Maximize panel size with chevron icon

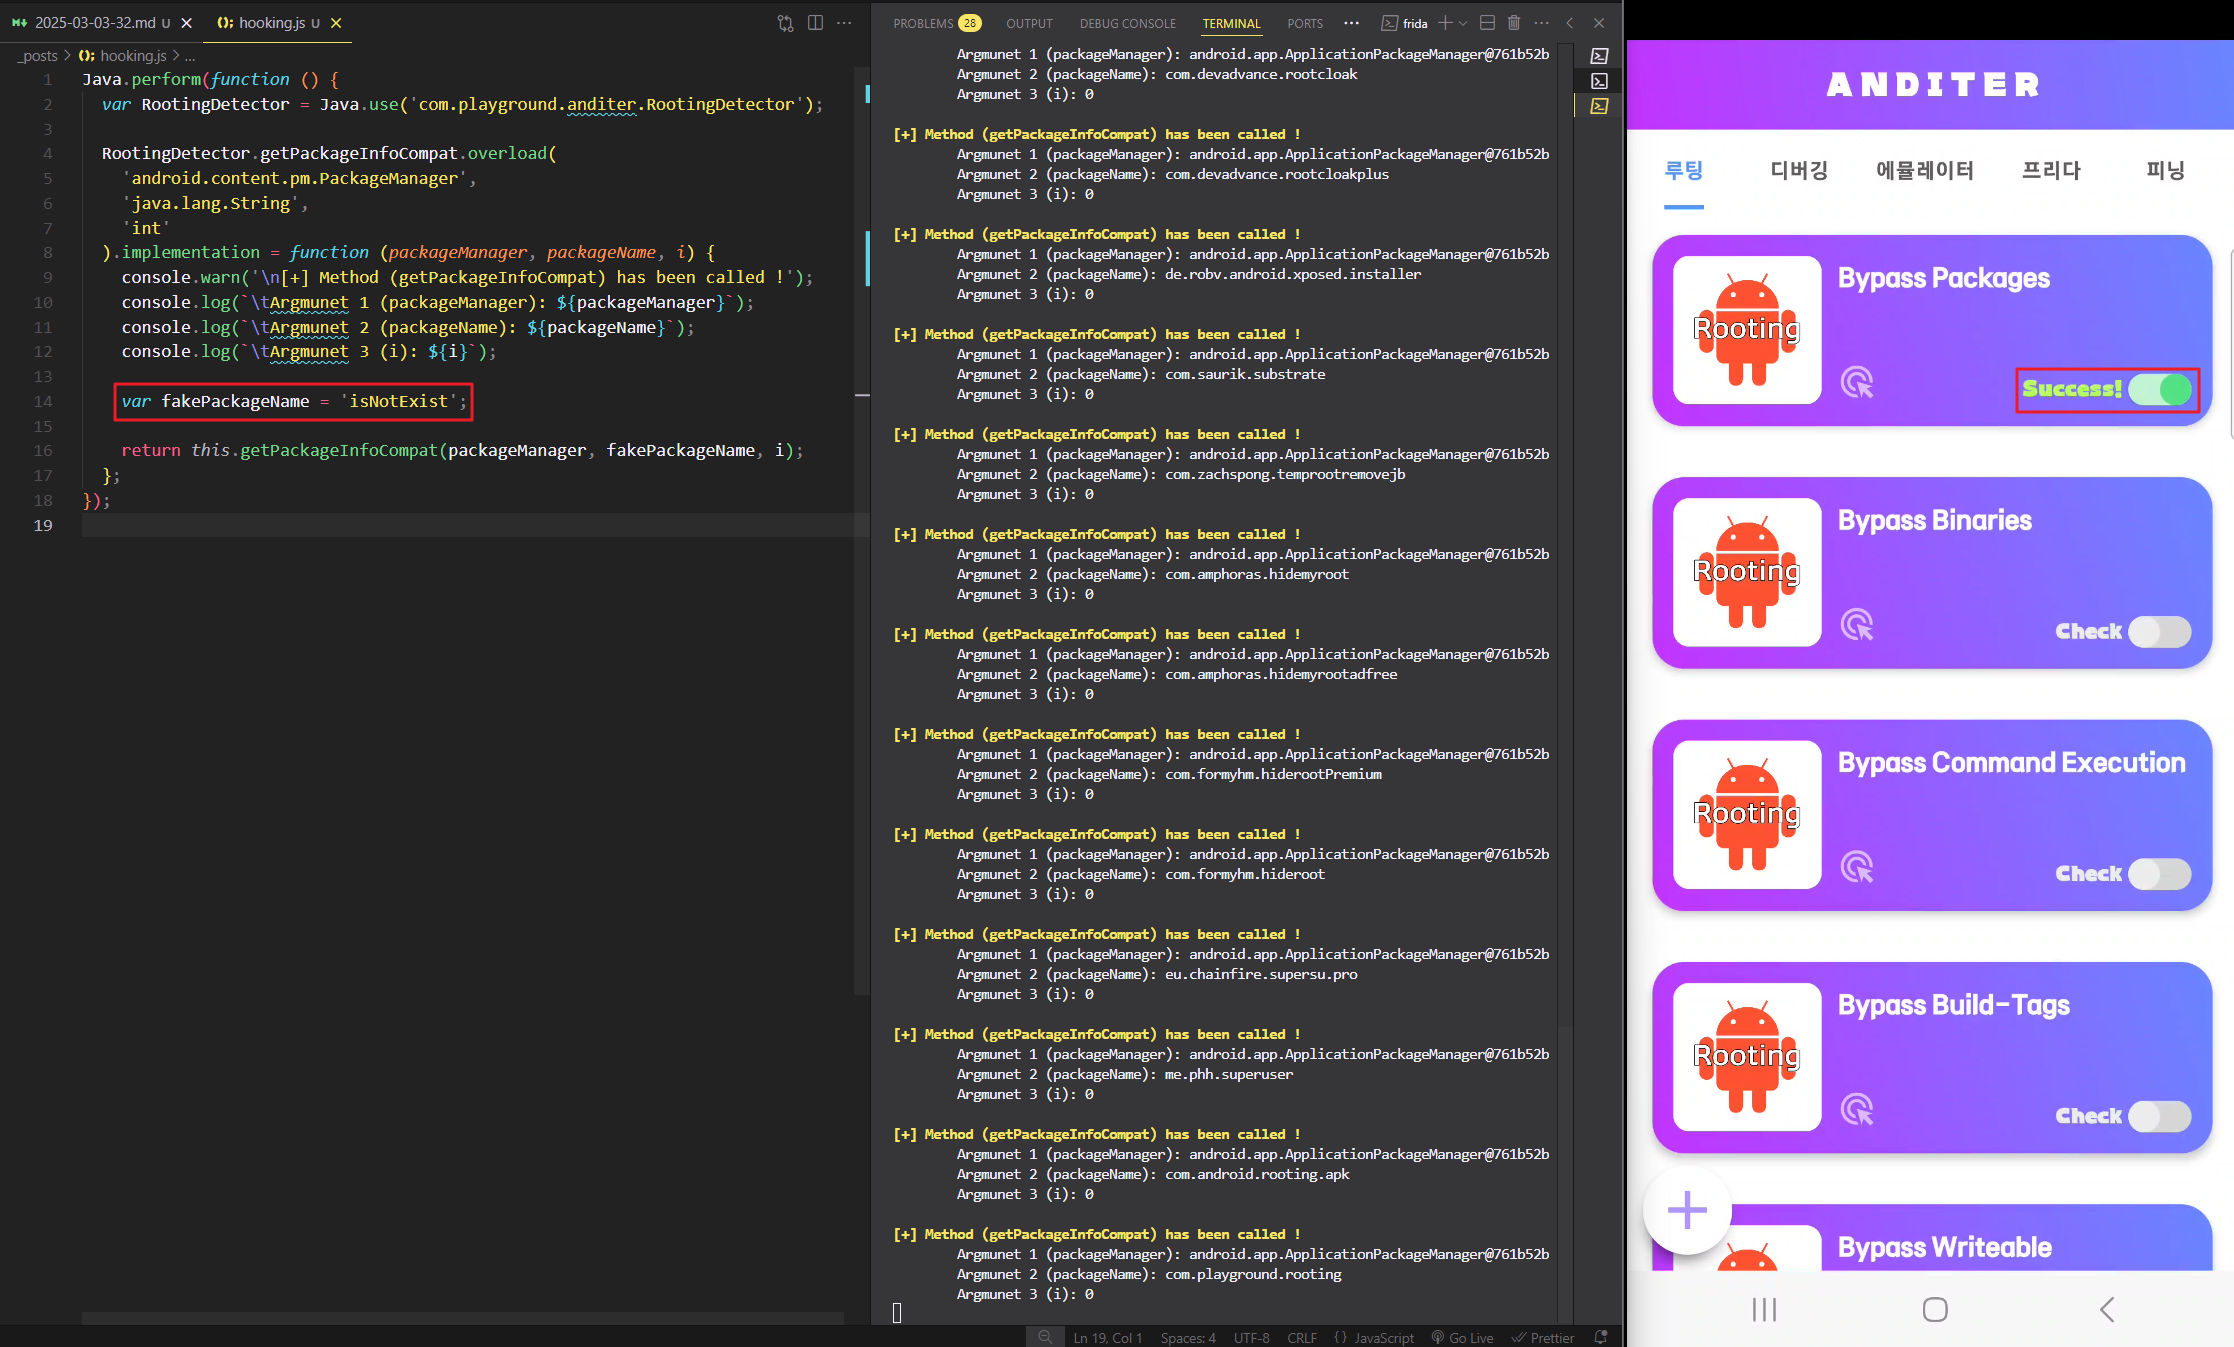(x=1570, y=23)
